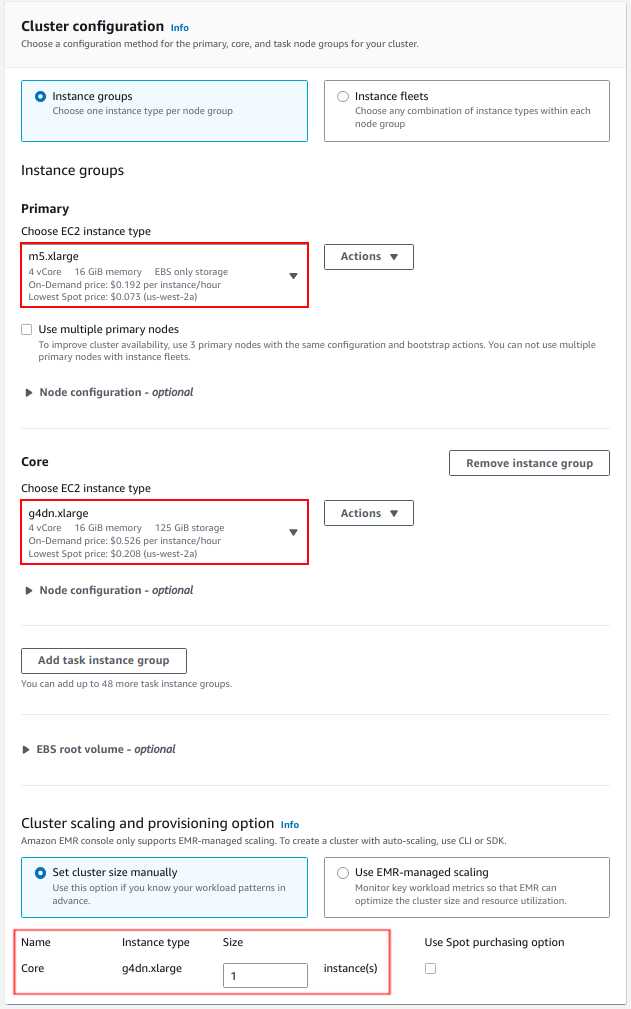The height and width of the screenshot is (1009, 631).
Task: Click the arrow icon in Core instance dropdown
Action: coord(293,533)
